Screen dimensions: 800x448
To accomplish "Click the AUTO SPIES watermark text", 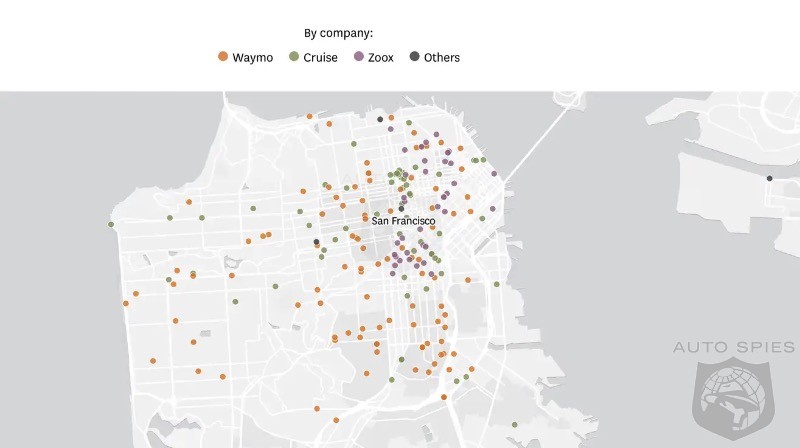I will (733, 347).
